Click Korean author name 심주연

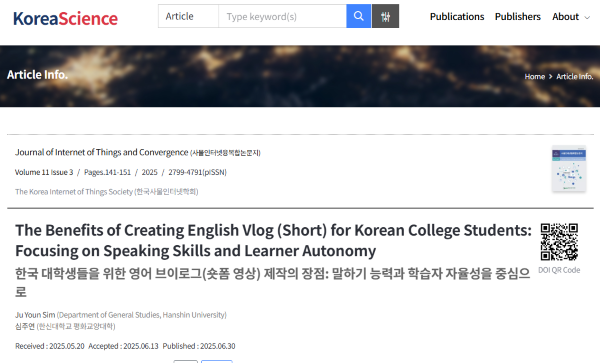[25, 326]
